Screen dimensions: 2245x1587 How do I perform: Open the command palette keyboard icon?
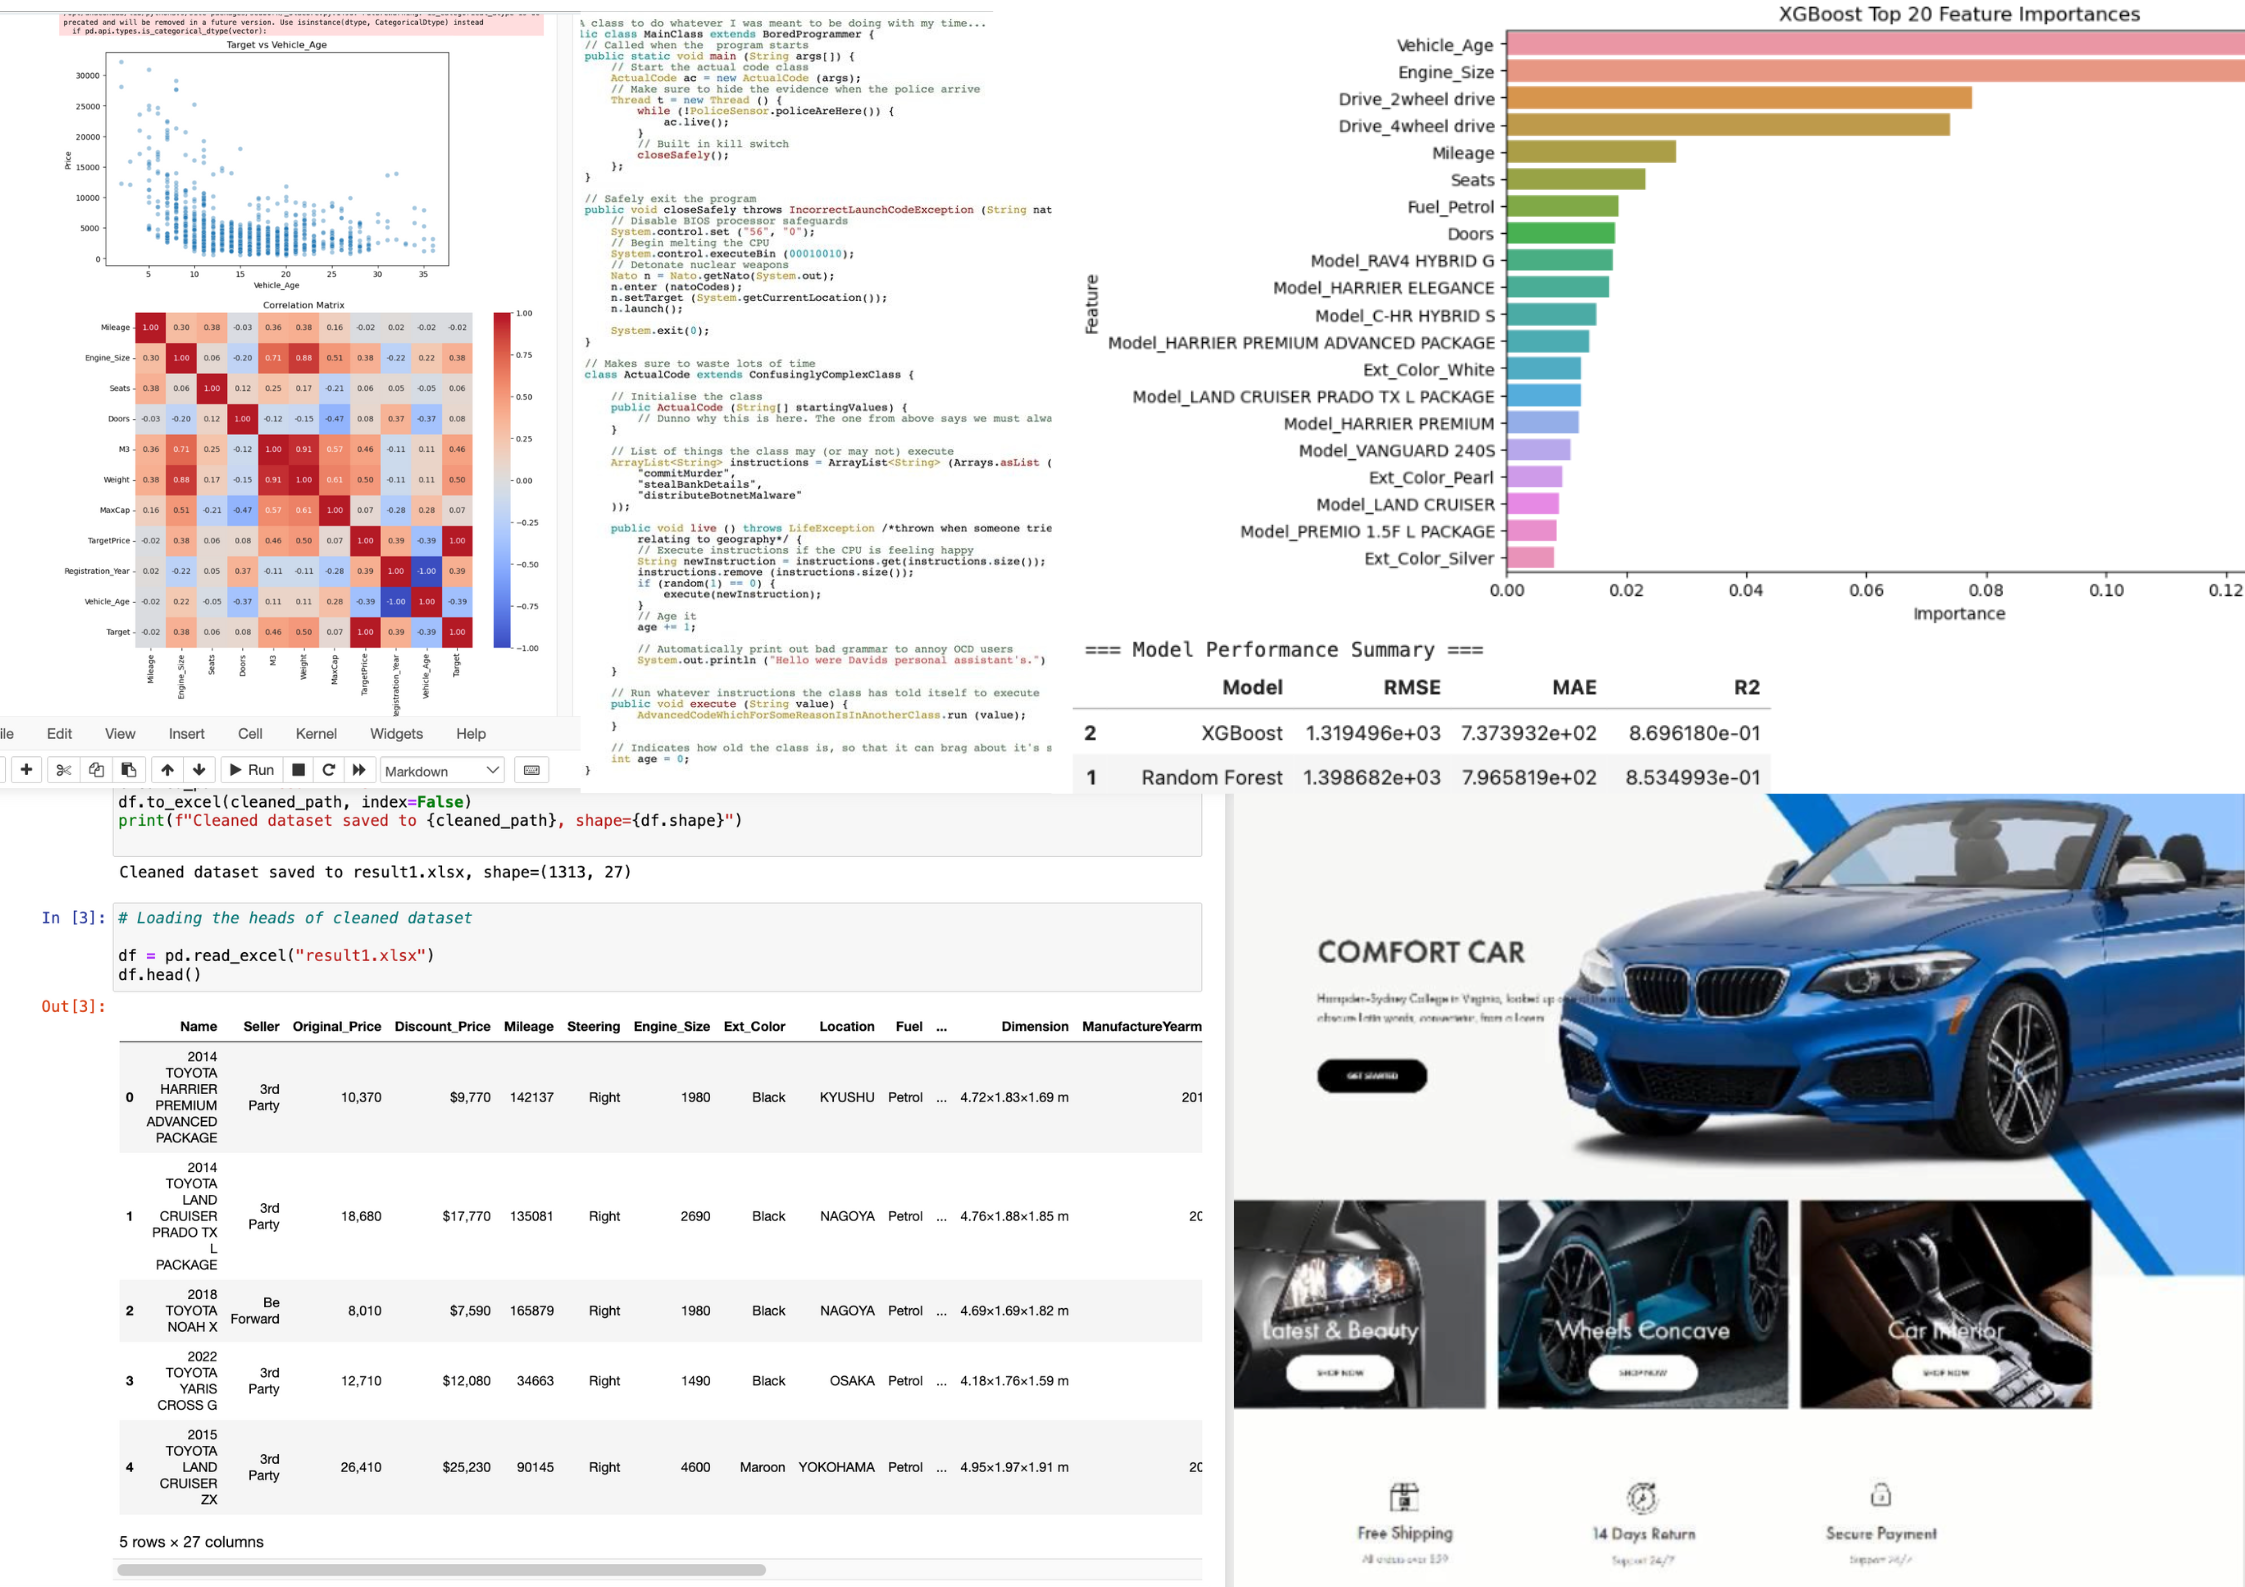[532, 770]
